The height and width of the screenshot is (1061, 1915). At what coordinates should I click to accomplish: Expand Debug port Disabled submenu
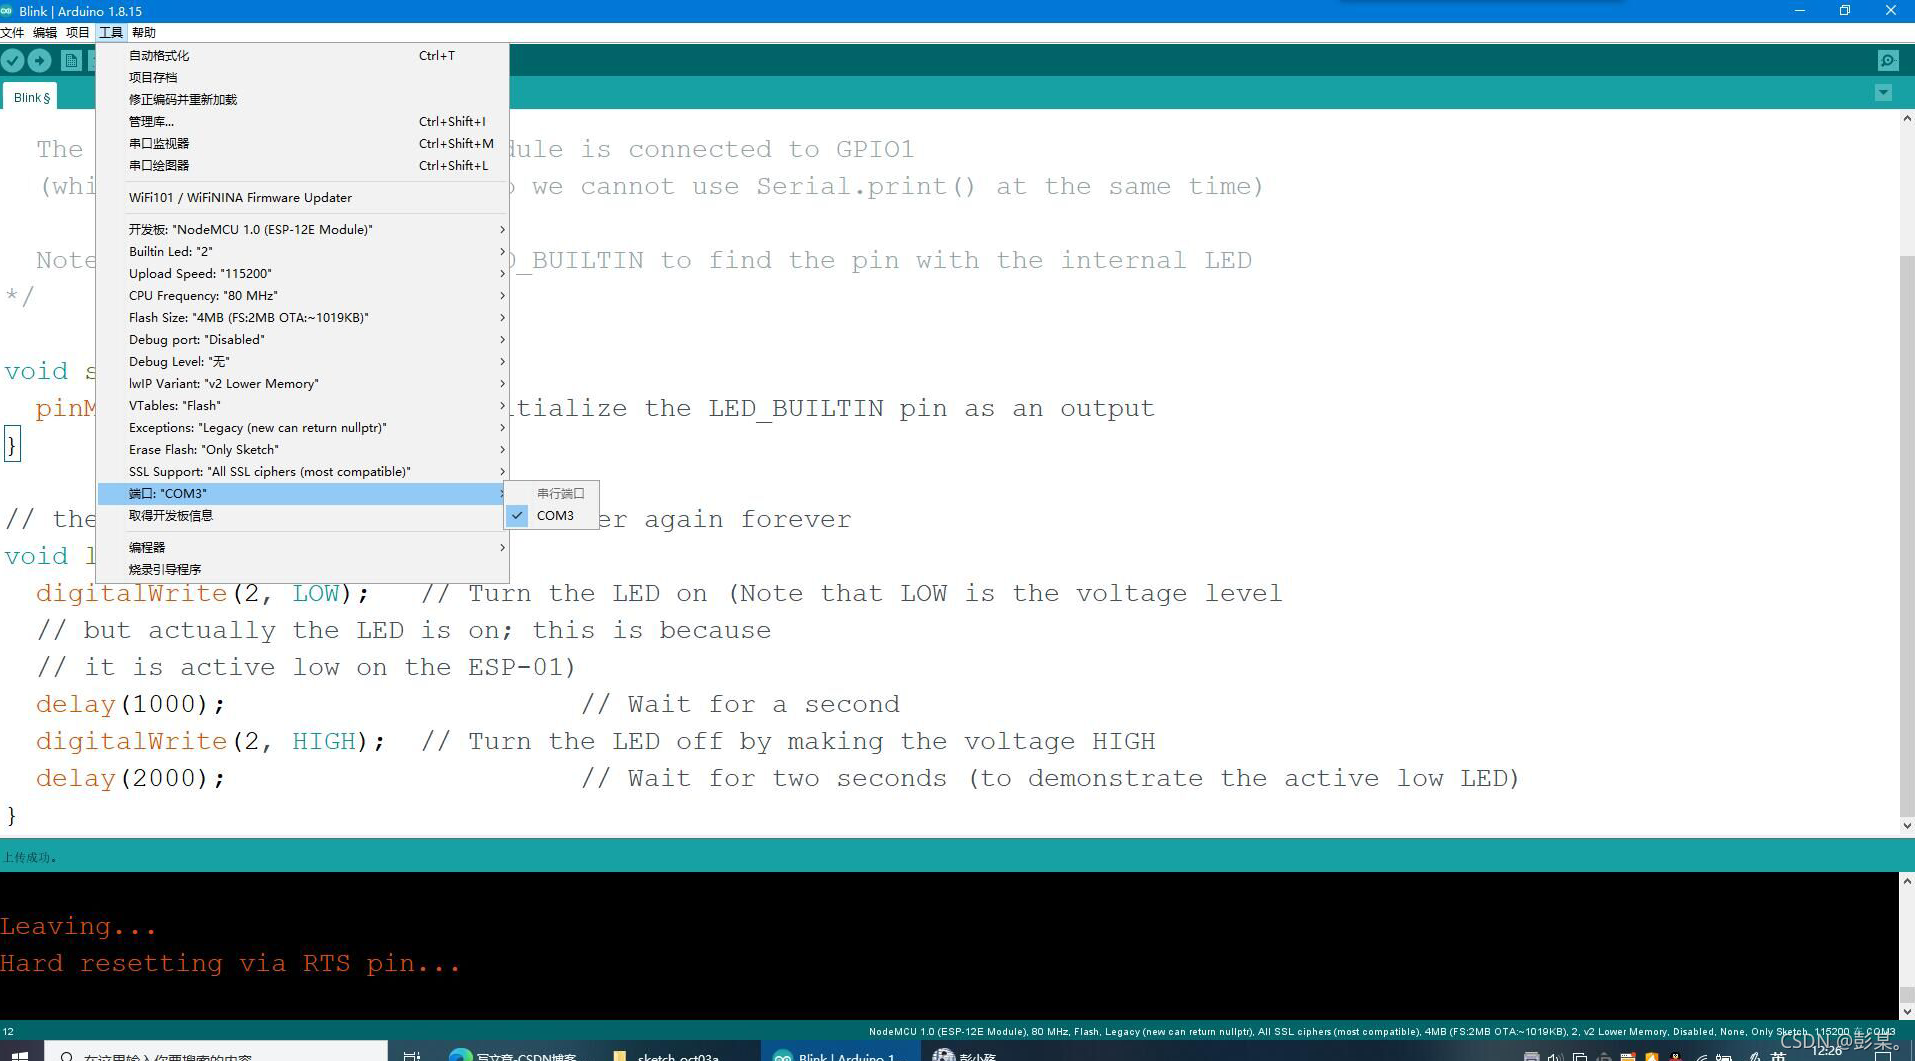pyautogui.click(x=303, y=340)
